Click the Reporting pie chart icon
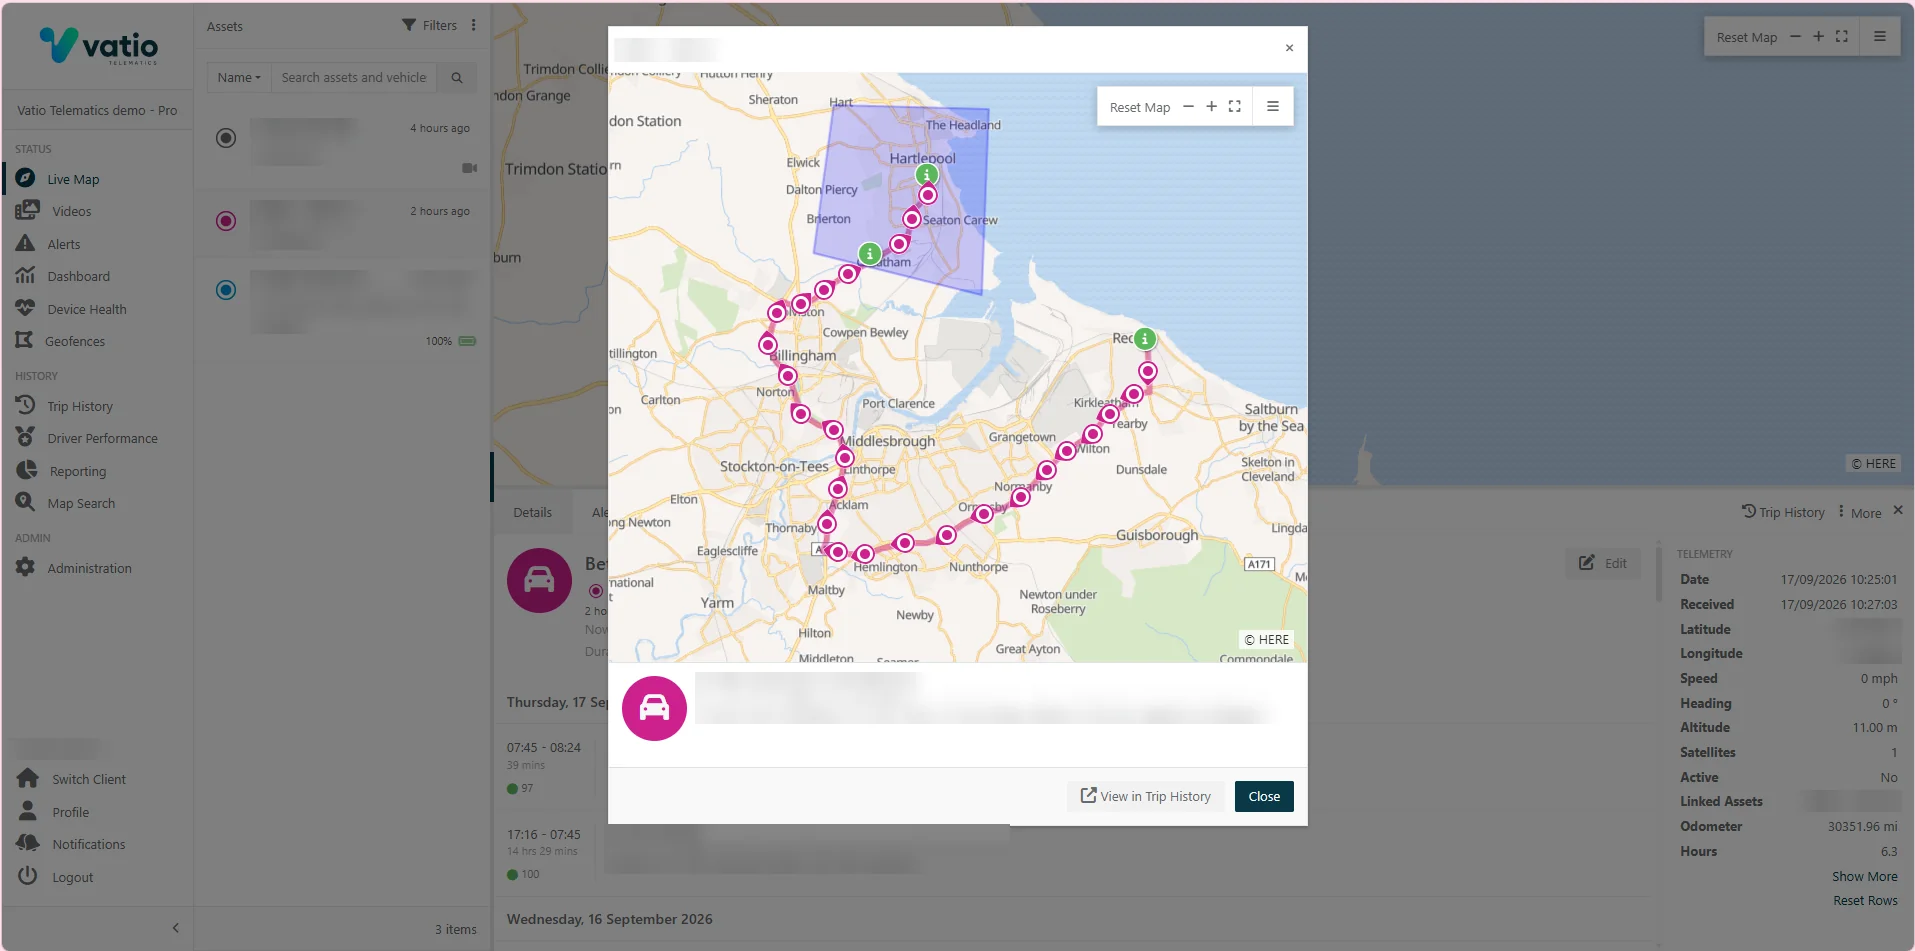This screenshot has height=951, width=1915. tap(26, 470)
